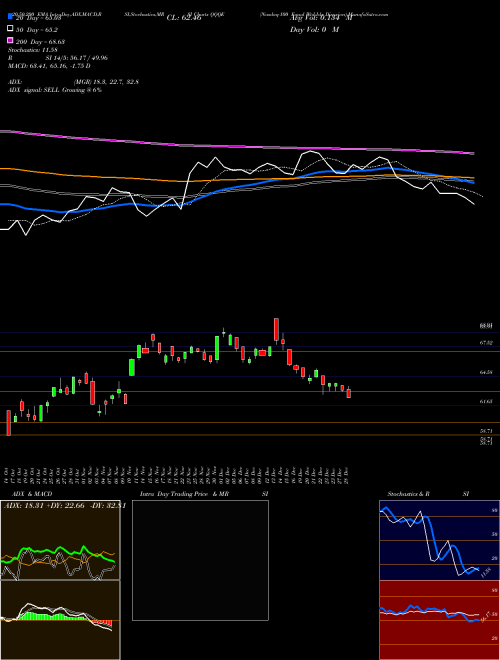Click the 'ADX signal: SELL Growing @ 6%' text
The height and width of the screenshot is (660, 500).
click(x=55, y=90)
